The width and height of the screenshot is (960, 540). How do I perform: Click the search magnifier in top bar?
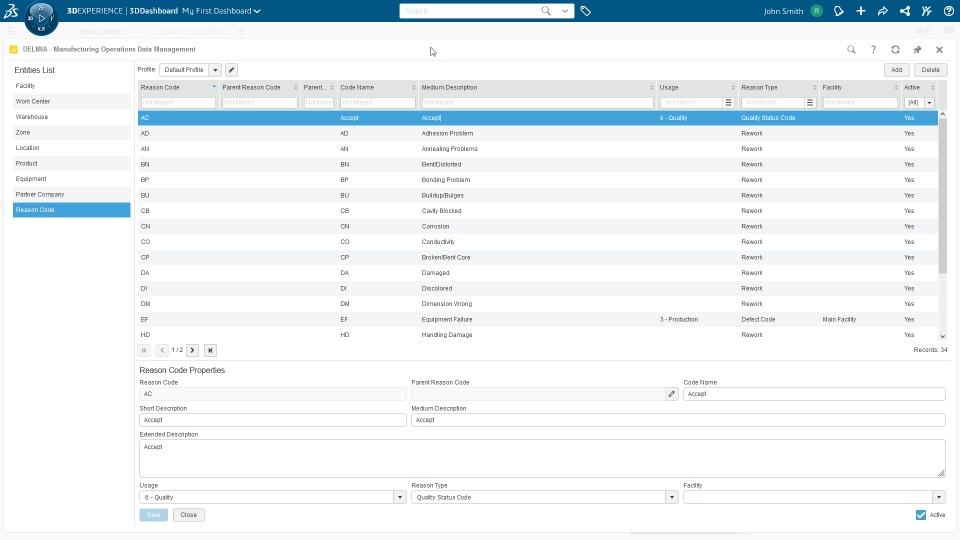point(546,10)
